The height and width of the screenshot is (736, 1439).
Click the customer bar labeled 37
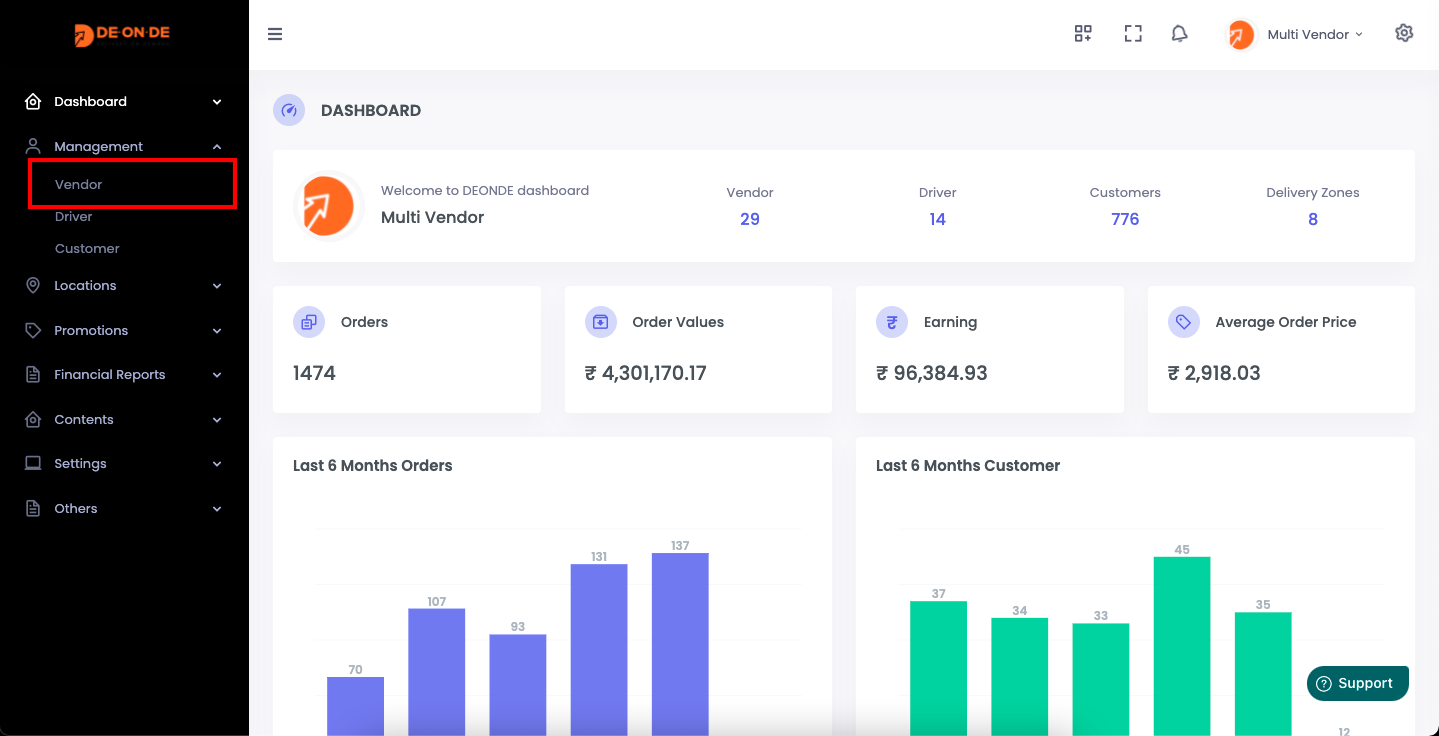[x=938, y=668]
